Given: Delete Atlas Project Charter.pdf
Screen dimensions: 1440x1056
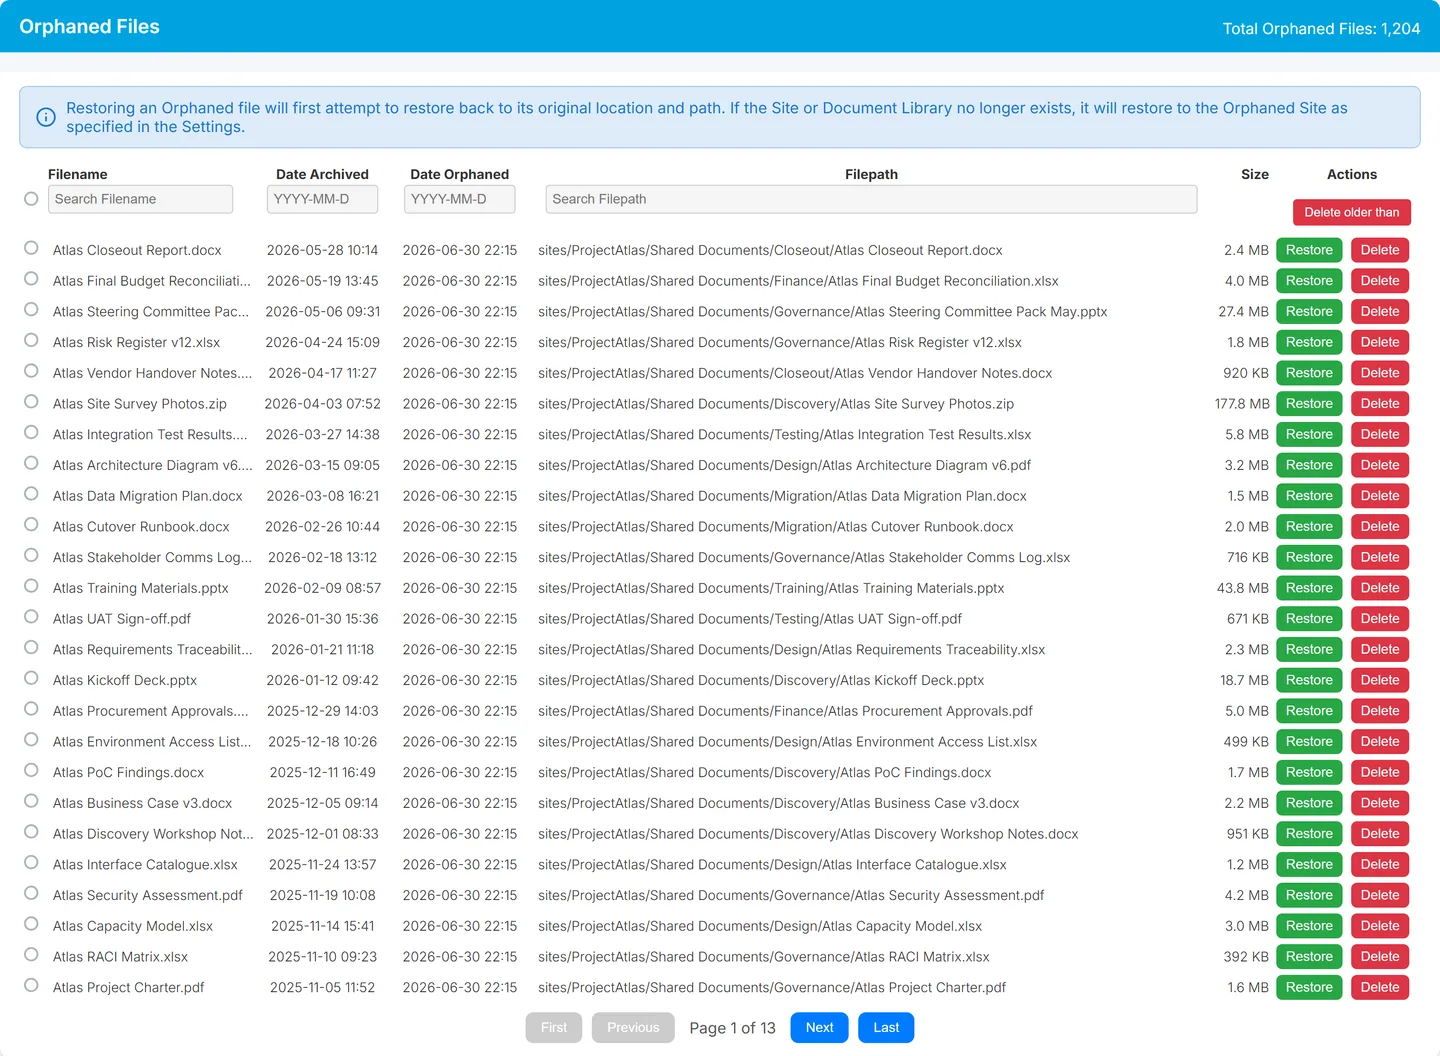Looking at the screenshot, I should coord(1380,987).
